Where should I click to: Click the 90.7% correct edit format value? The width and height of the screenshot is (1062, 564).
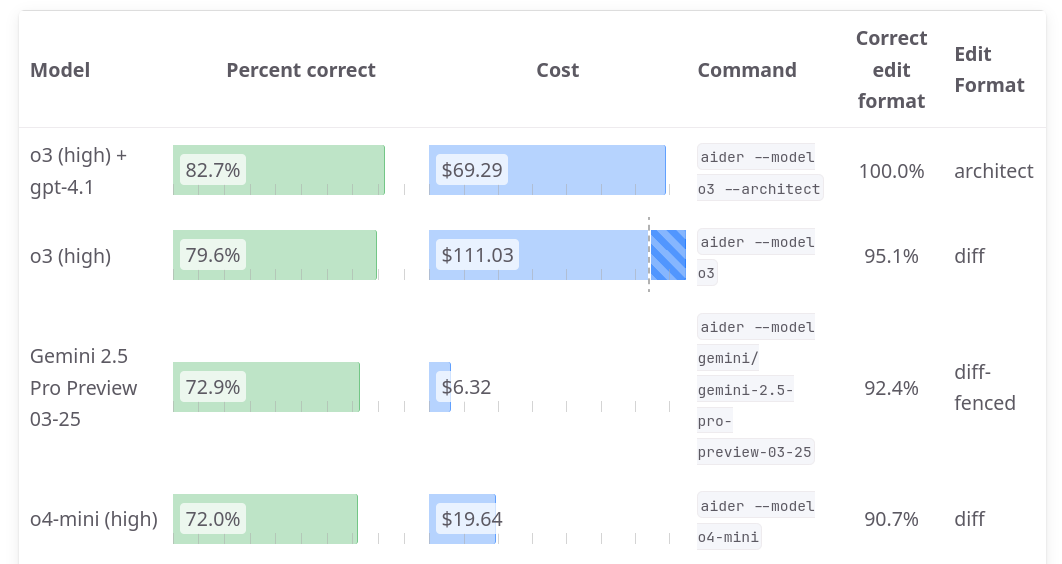891,519
